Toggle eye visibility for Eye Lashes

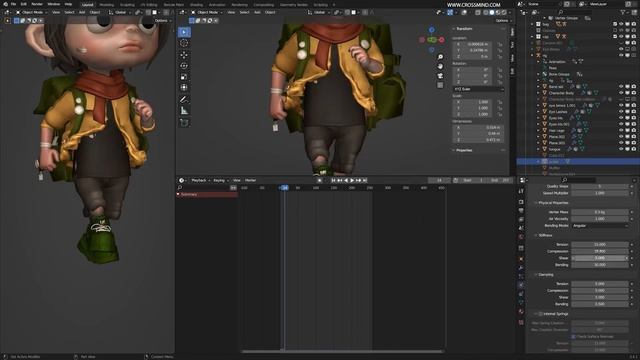(x=621, y=112)
